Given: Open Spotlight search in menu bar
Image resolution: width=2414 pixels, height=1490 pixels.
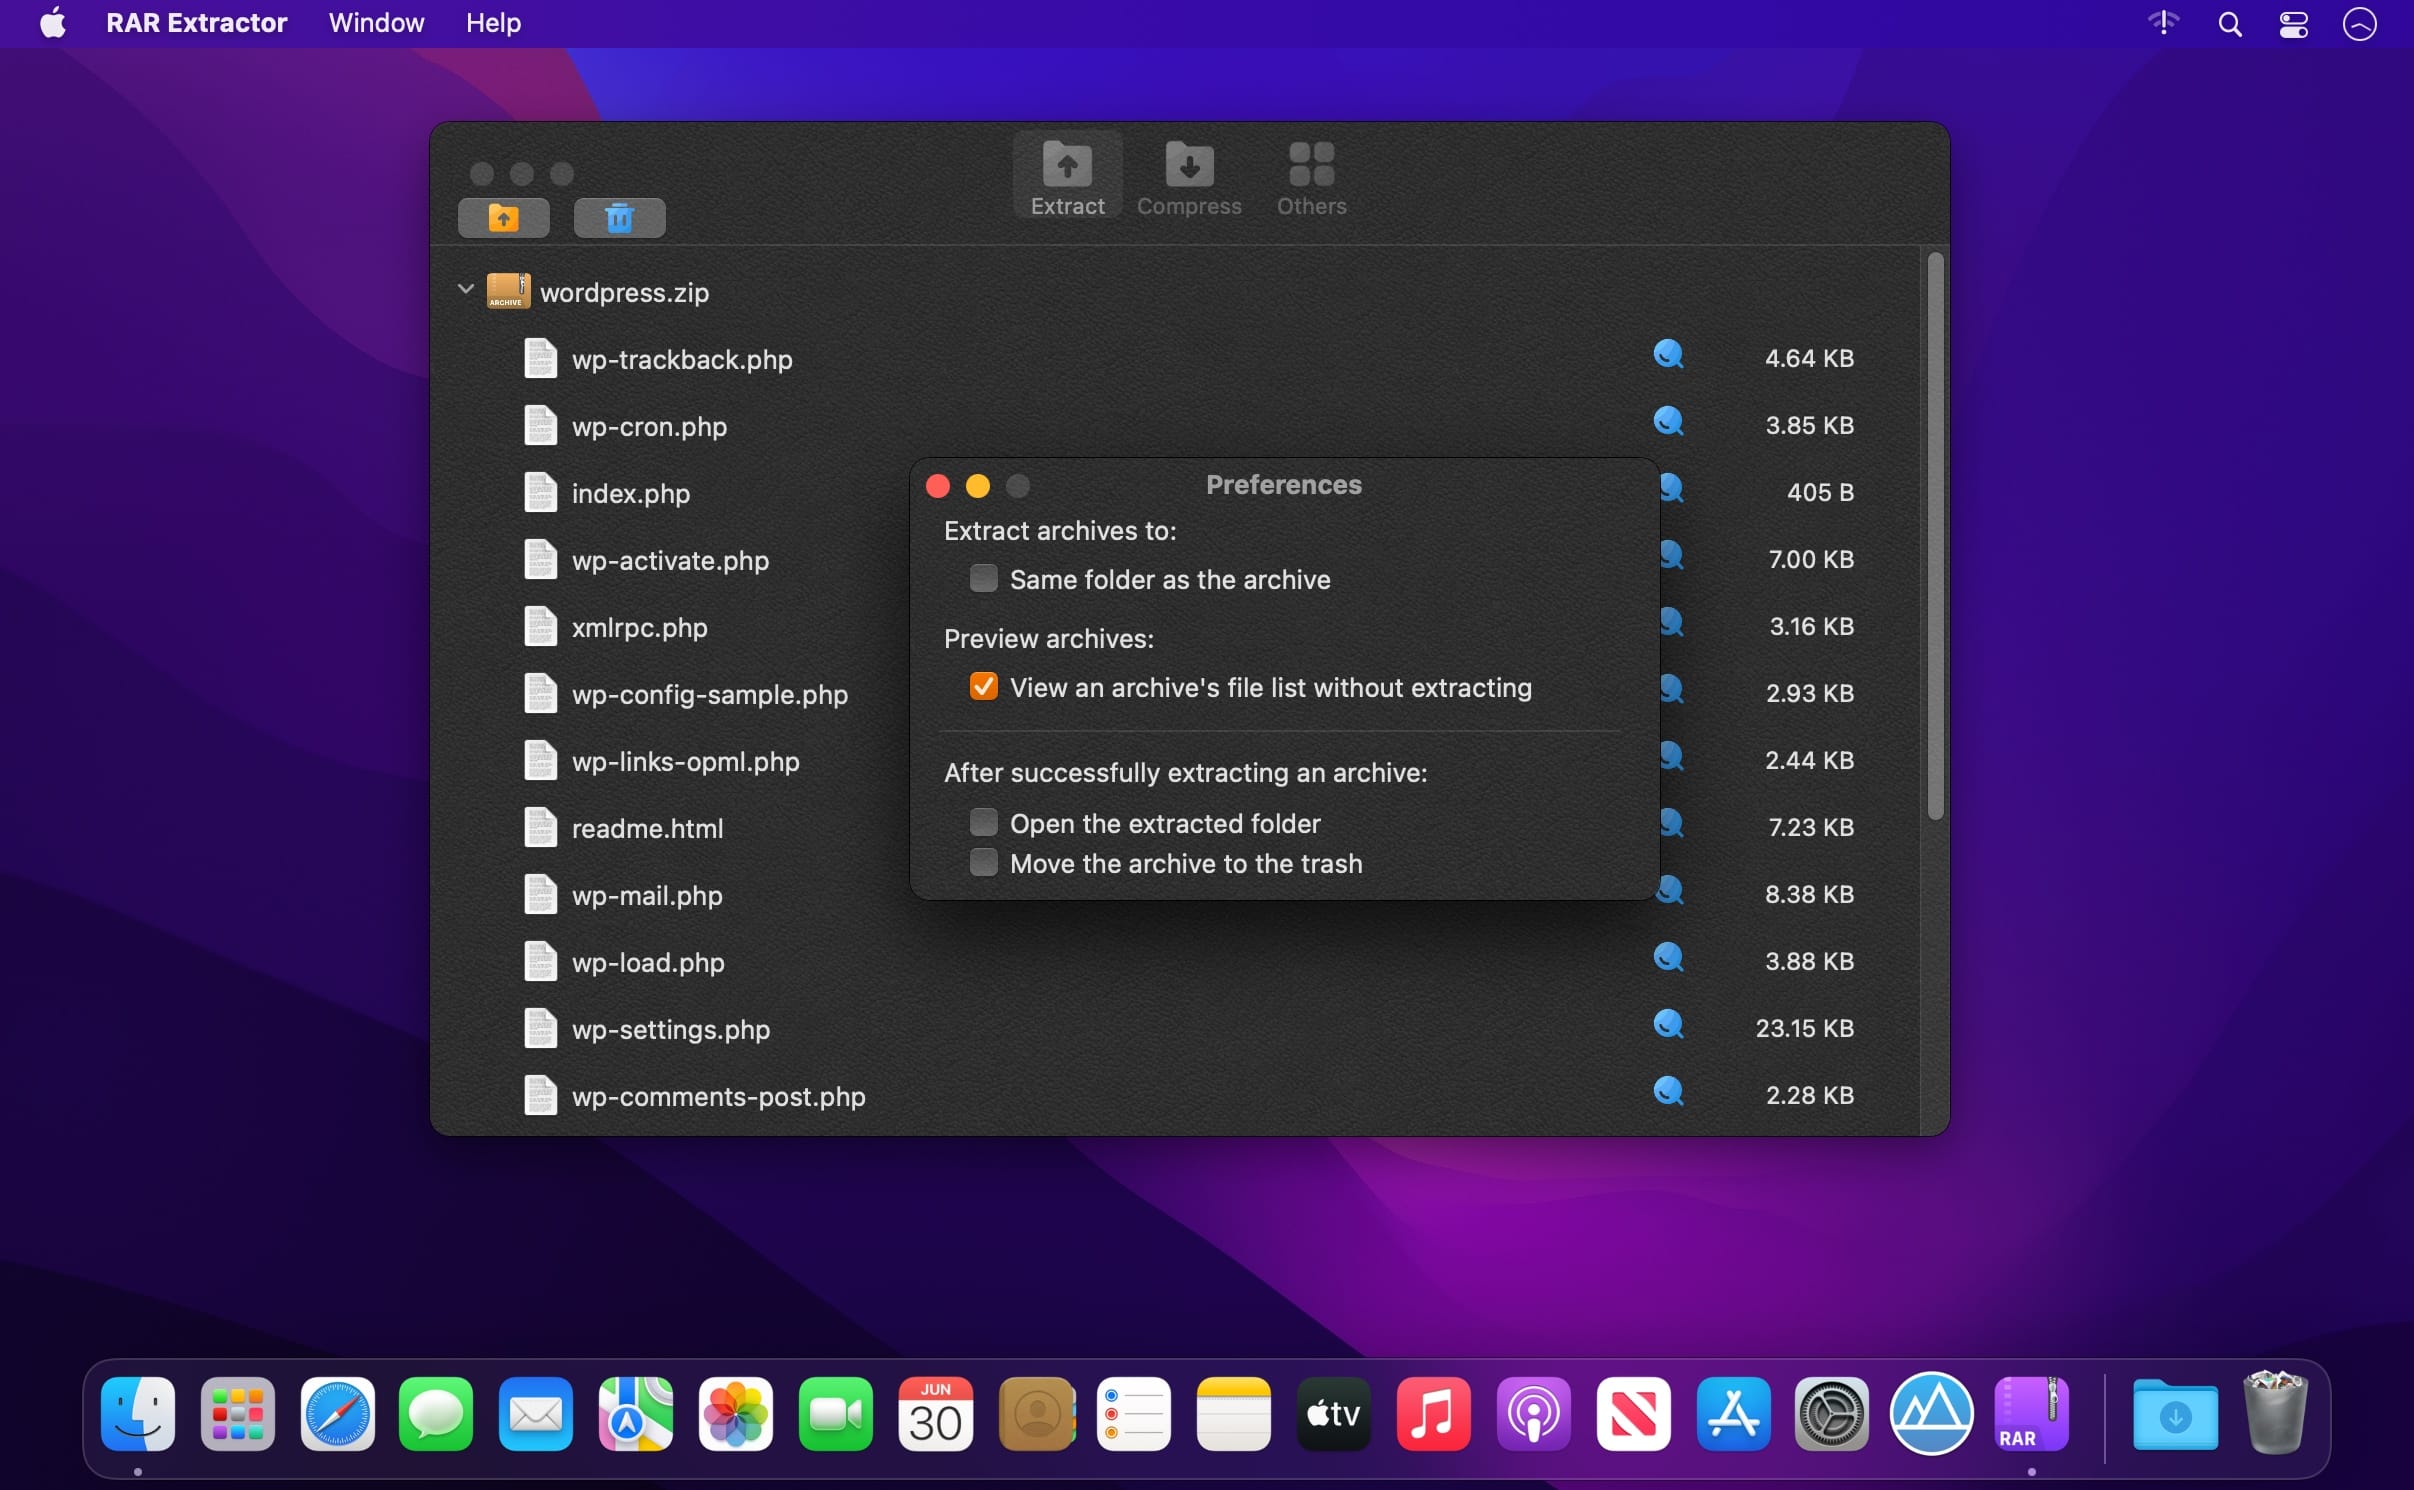Looking at the screenshot, I should [2229, 24].
